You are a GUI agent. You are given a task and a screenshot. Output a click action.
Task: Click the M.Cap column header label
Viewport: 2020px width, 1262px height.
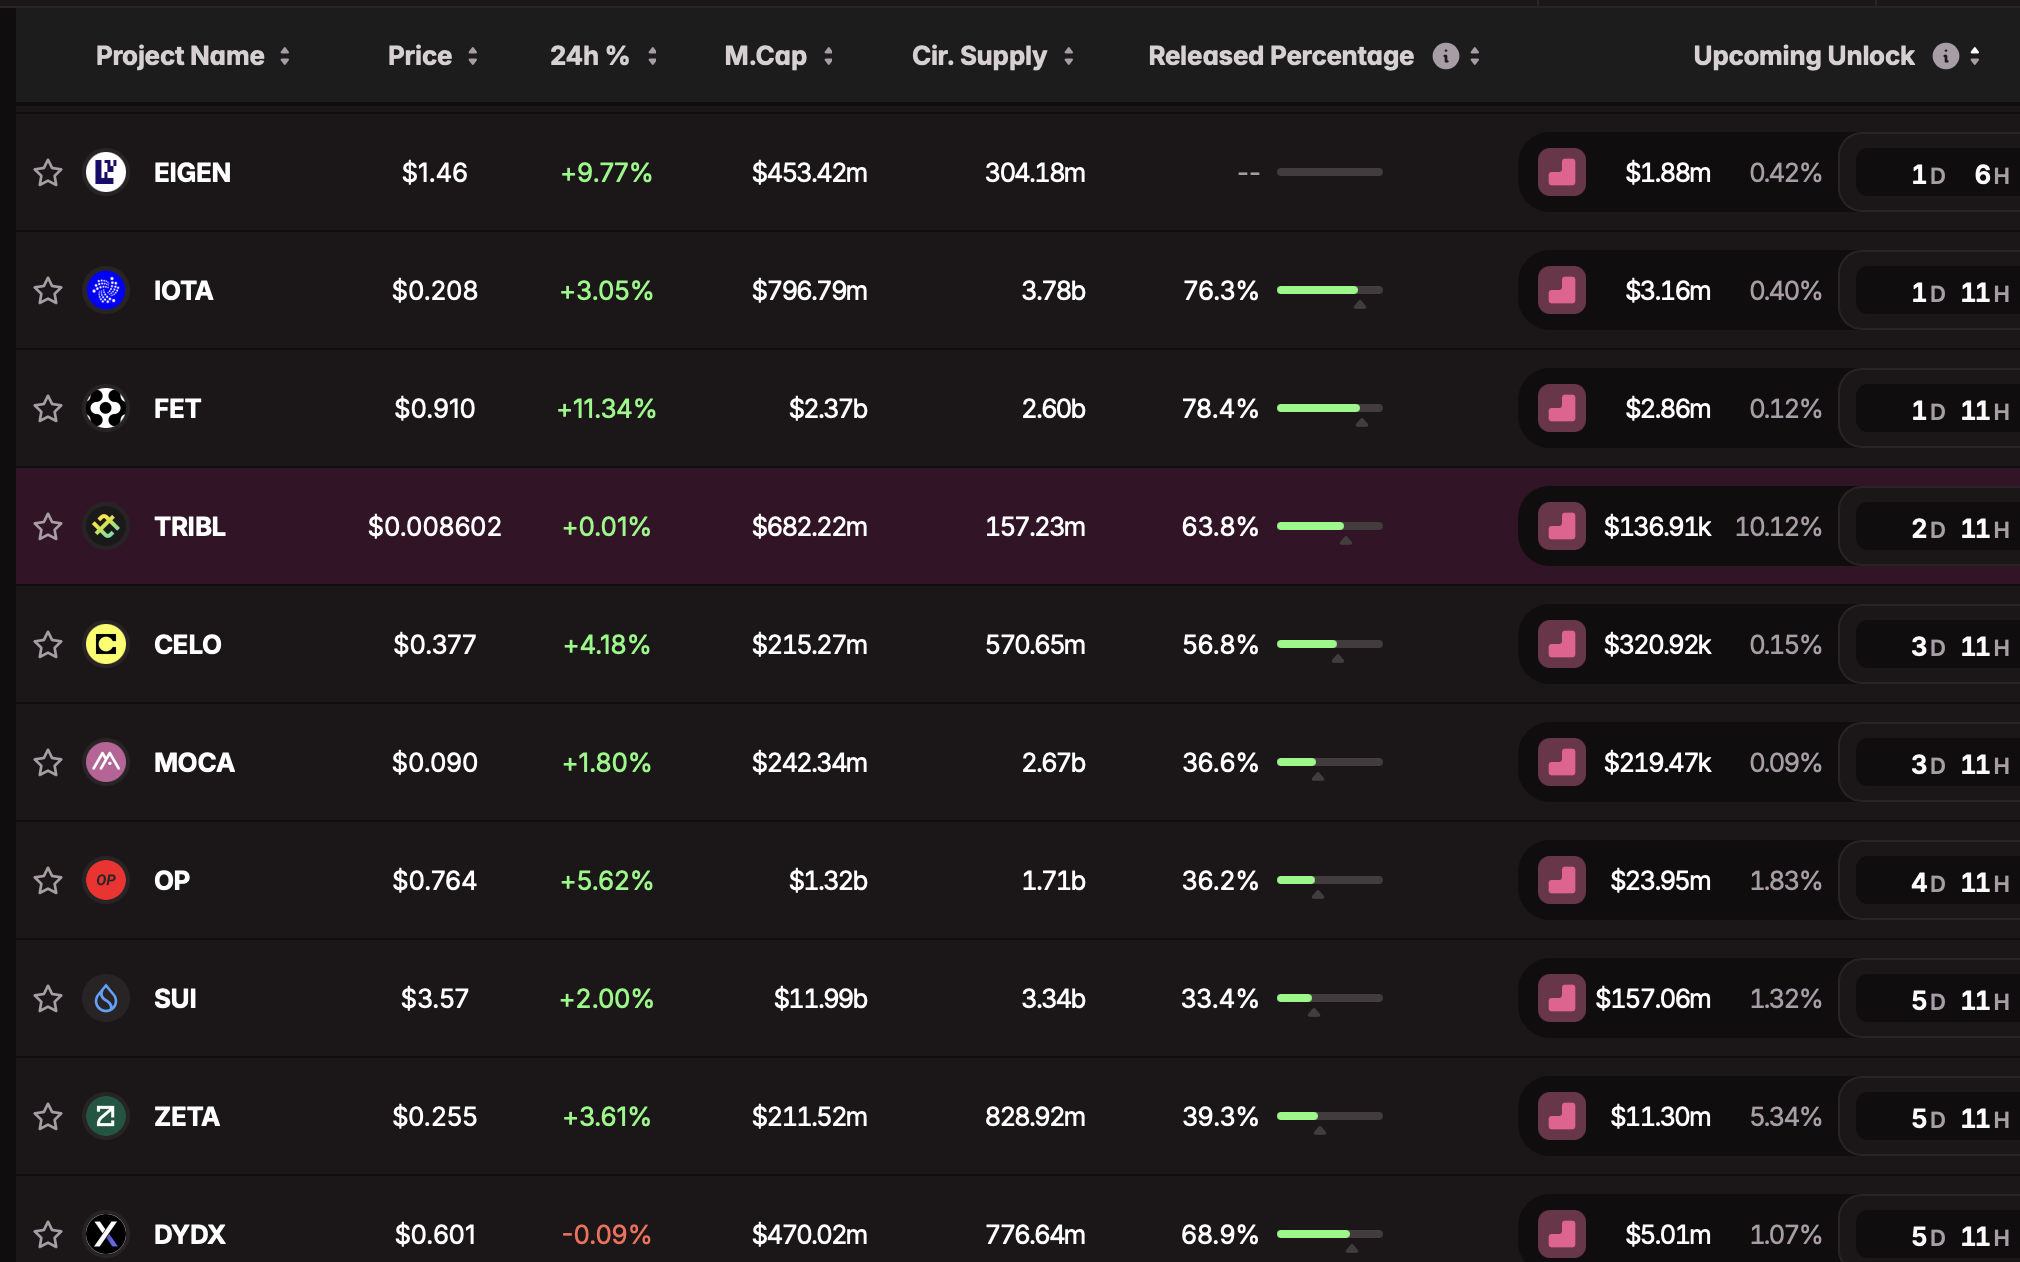pos(766,56)
